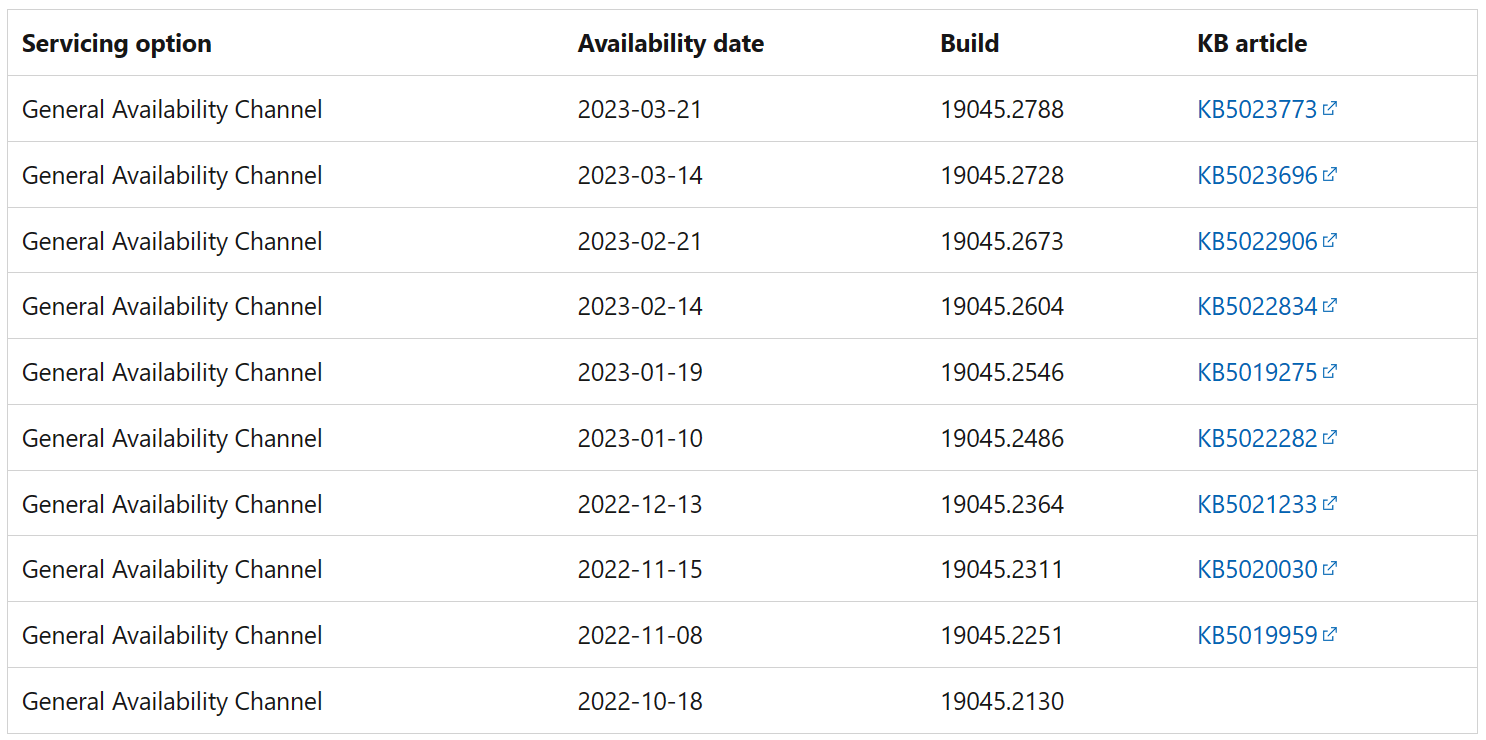Click external link icon beside KB5021233
The width and height of the screenshot is (1486, 740).
click(1329, 503)
